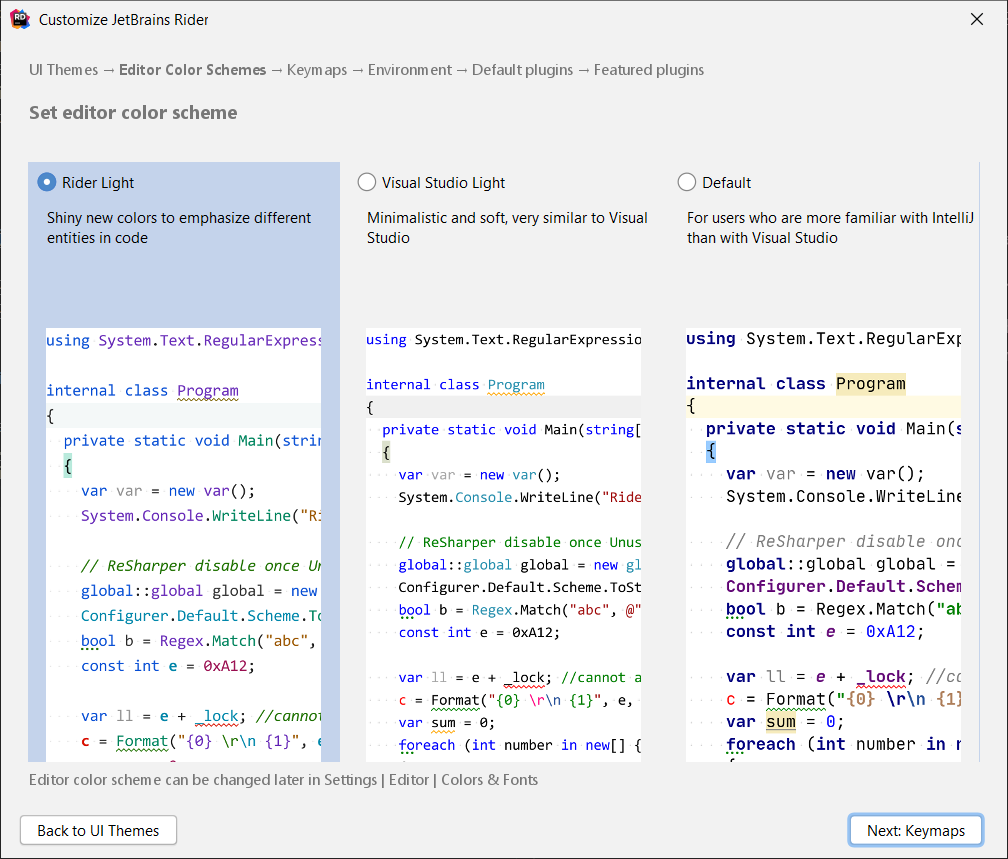
Task: Click the Rider Light code preview image
Action: (184, 545)
